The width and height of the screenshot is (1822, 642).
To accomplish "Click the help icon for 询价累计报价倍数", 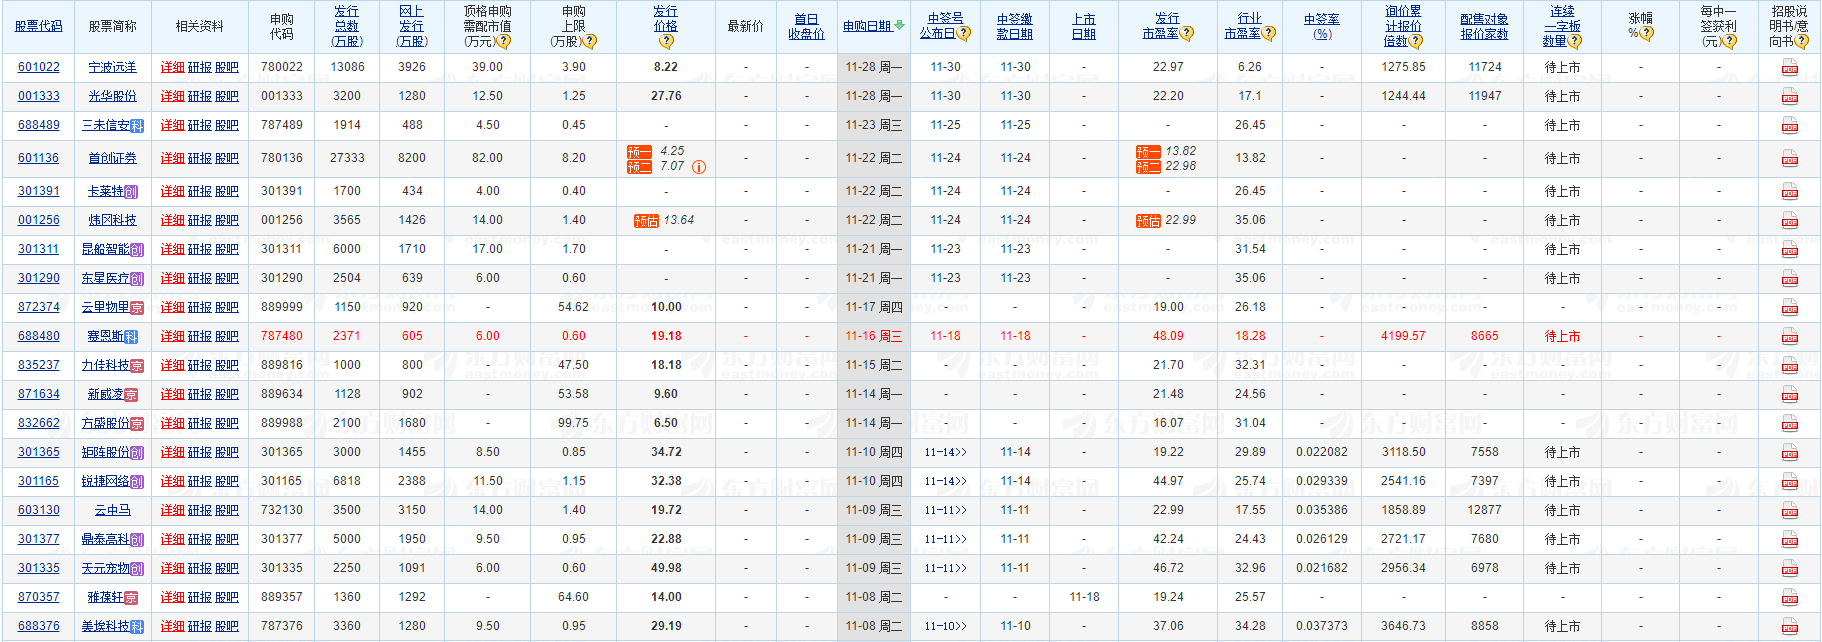I will (x=1415, y=42).
